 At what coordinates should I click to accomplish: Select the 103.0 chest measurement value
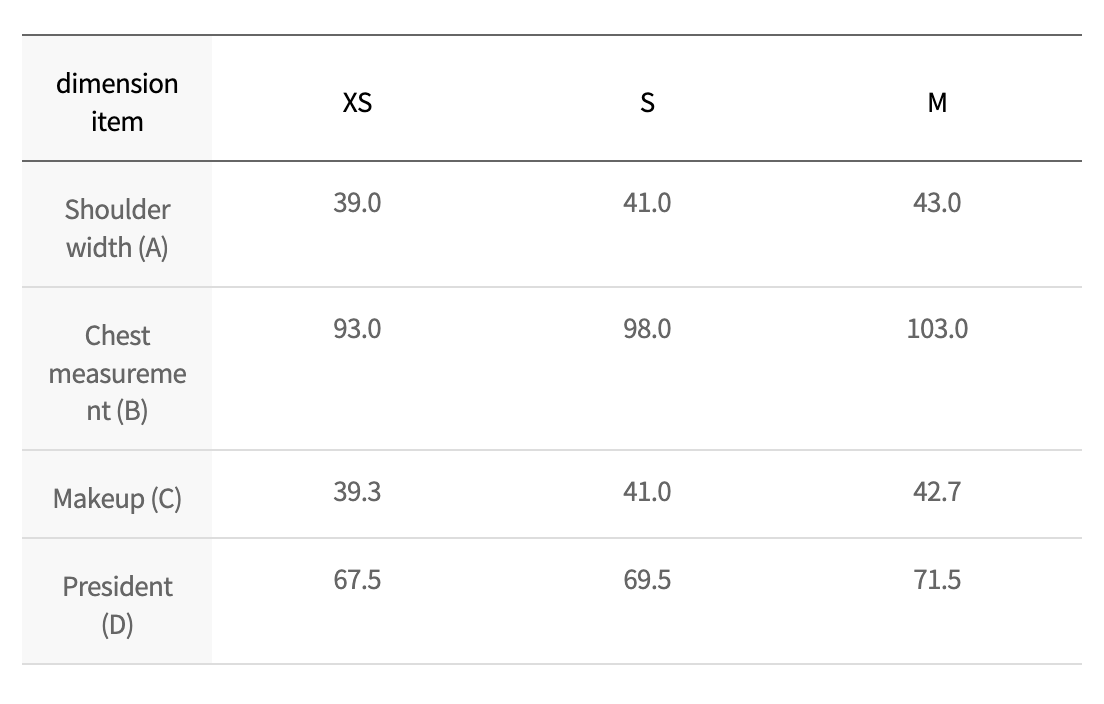(x=937, y=329)
